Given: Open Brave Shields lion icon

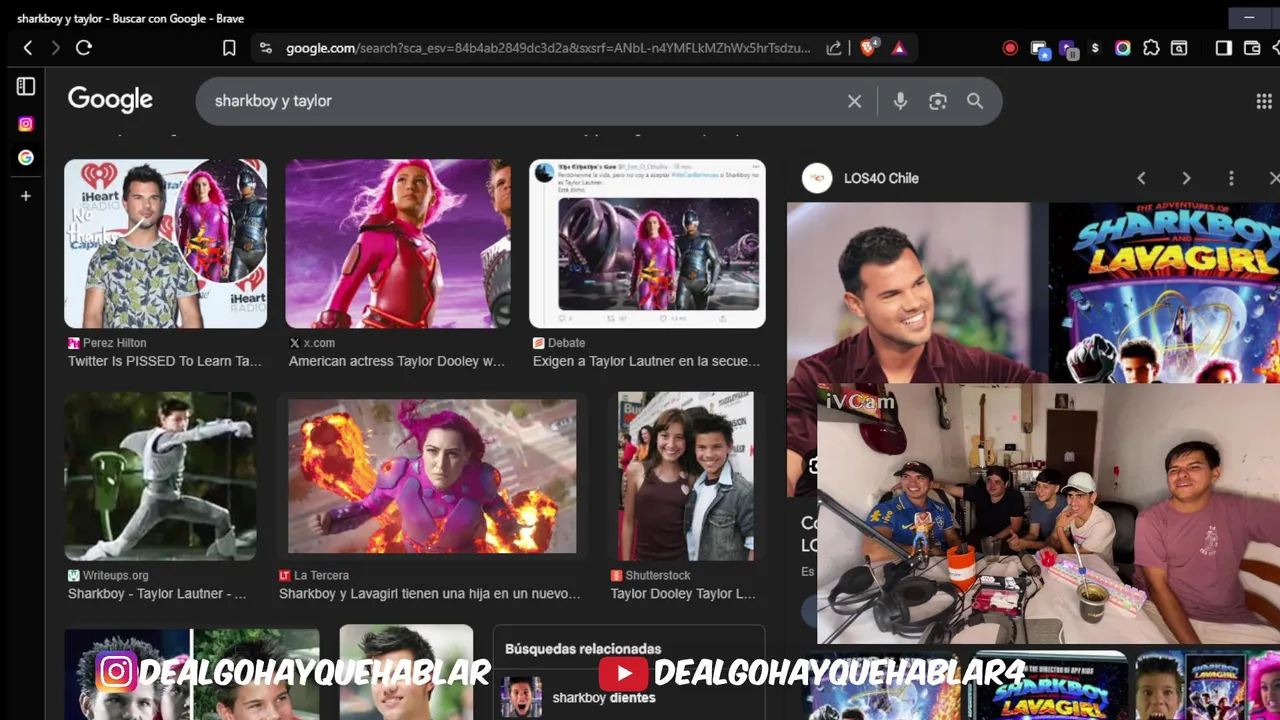Looking at the screenshot, I should click(x=868, y=47).
